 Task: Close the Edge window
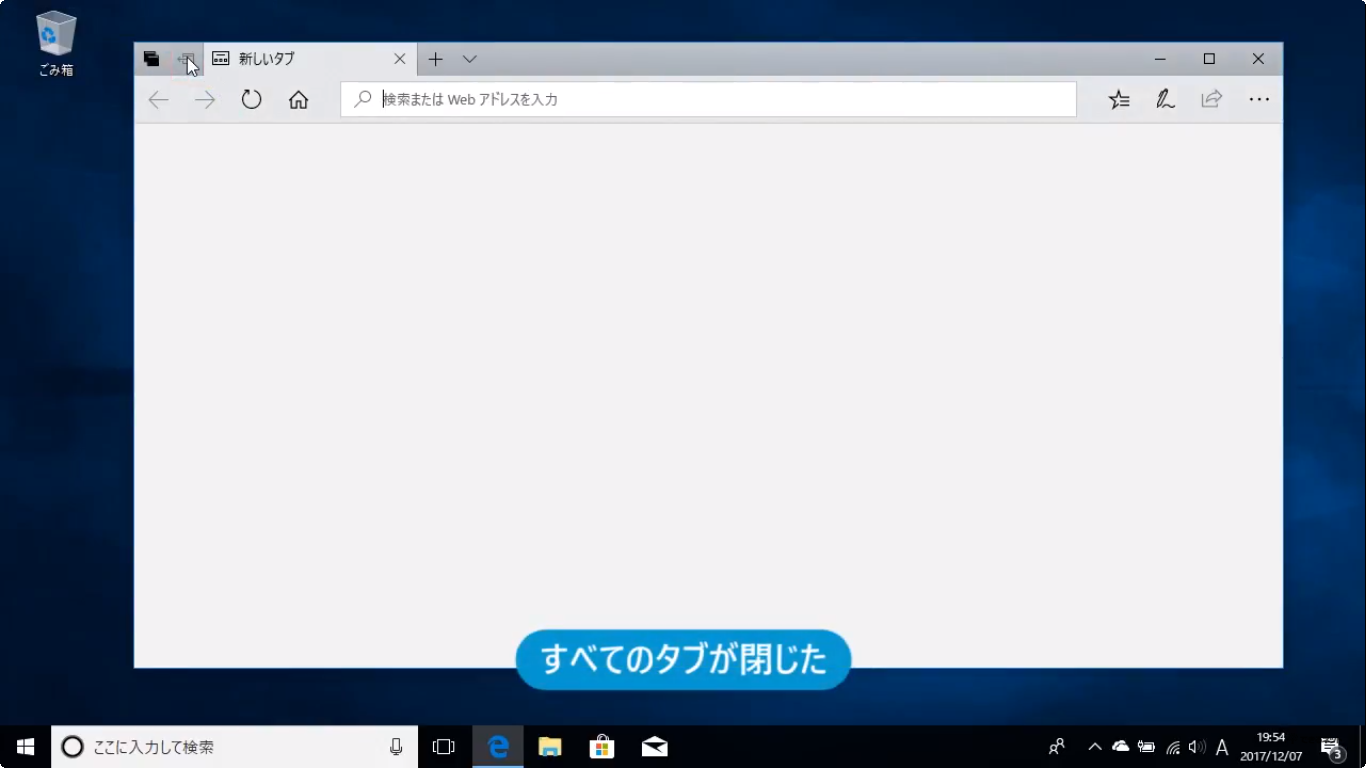(x=1258, y=59)
